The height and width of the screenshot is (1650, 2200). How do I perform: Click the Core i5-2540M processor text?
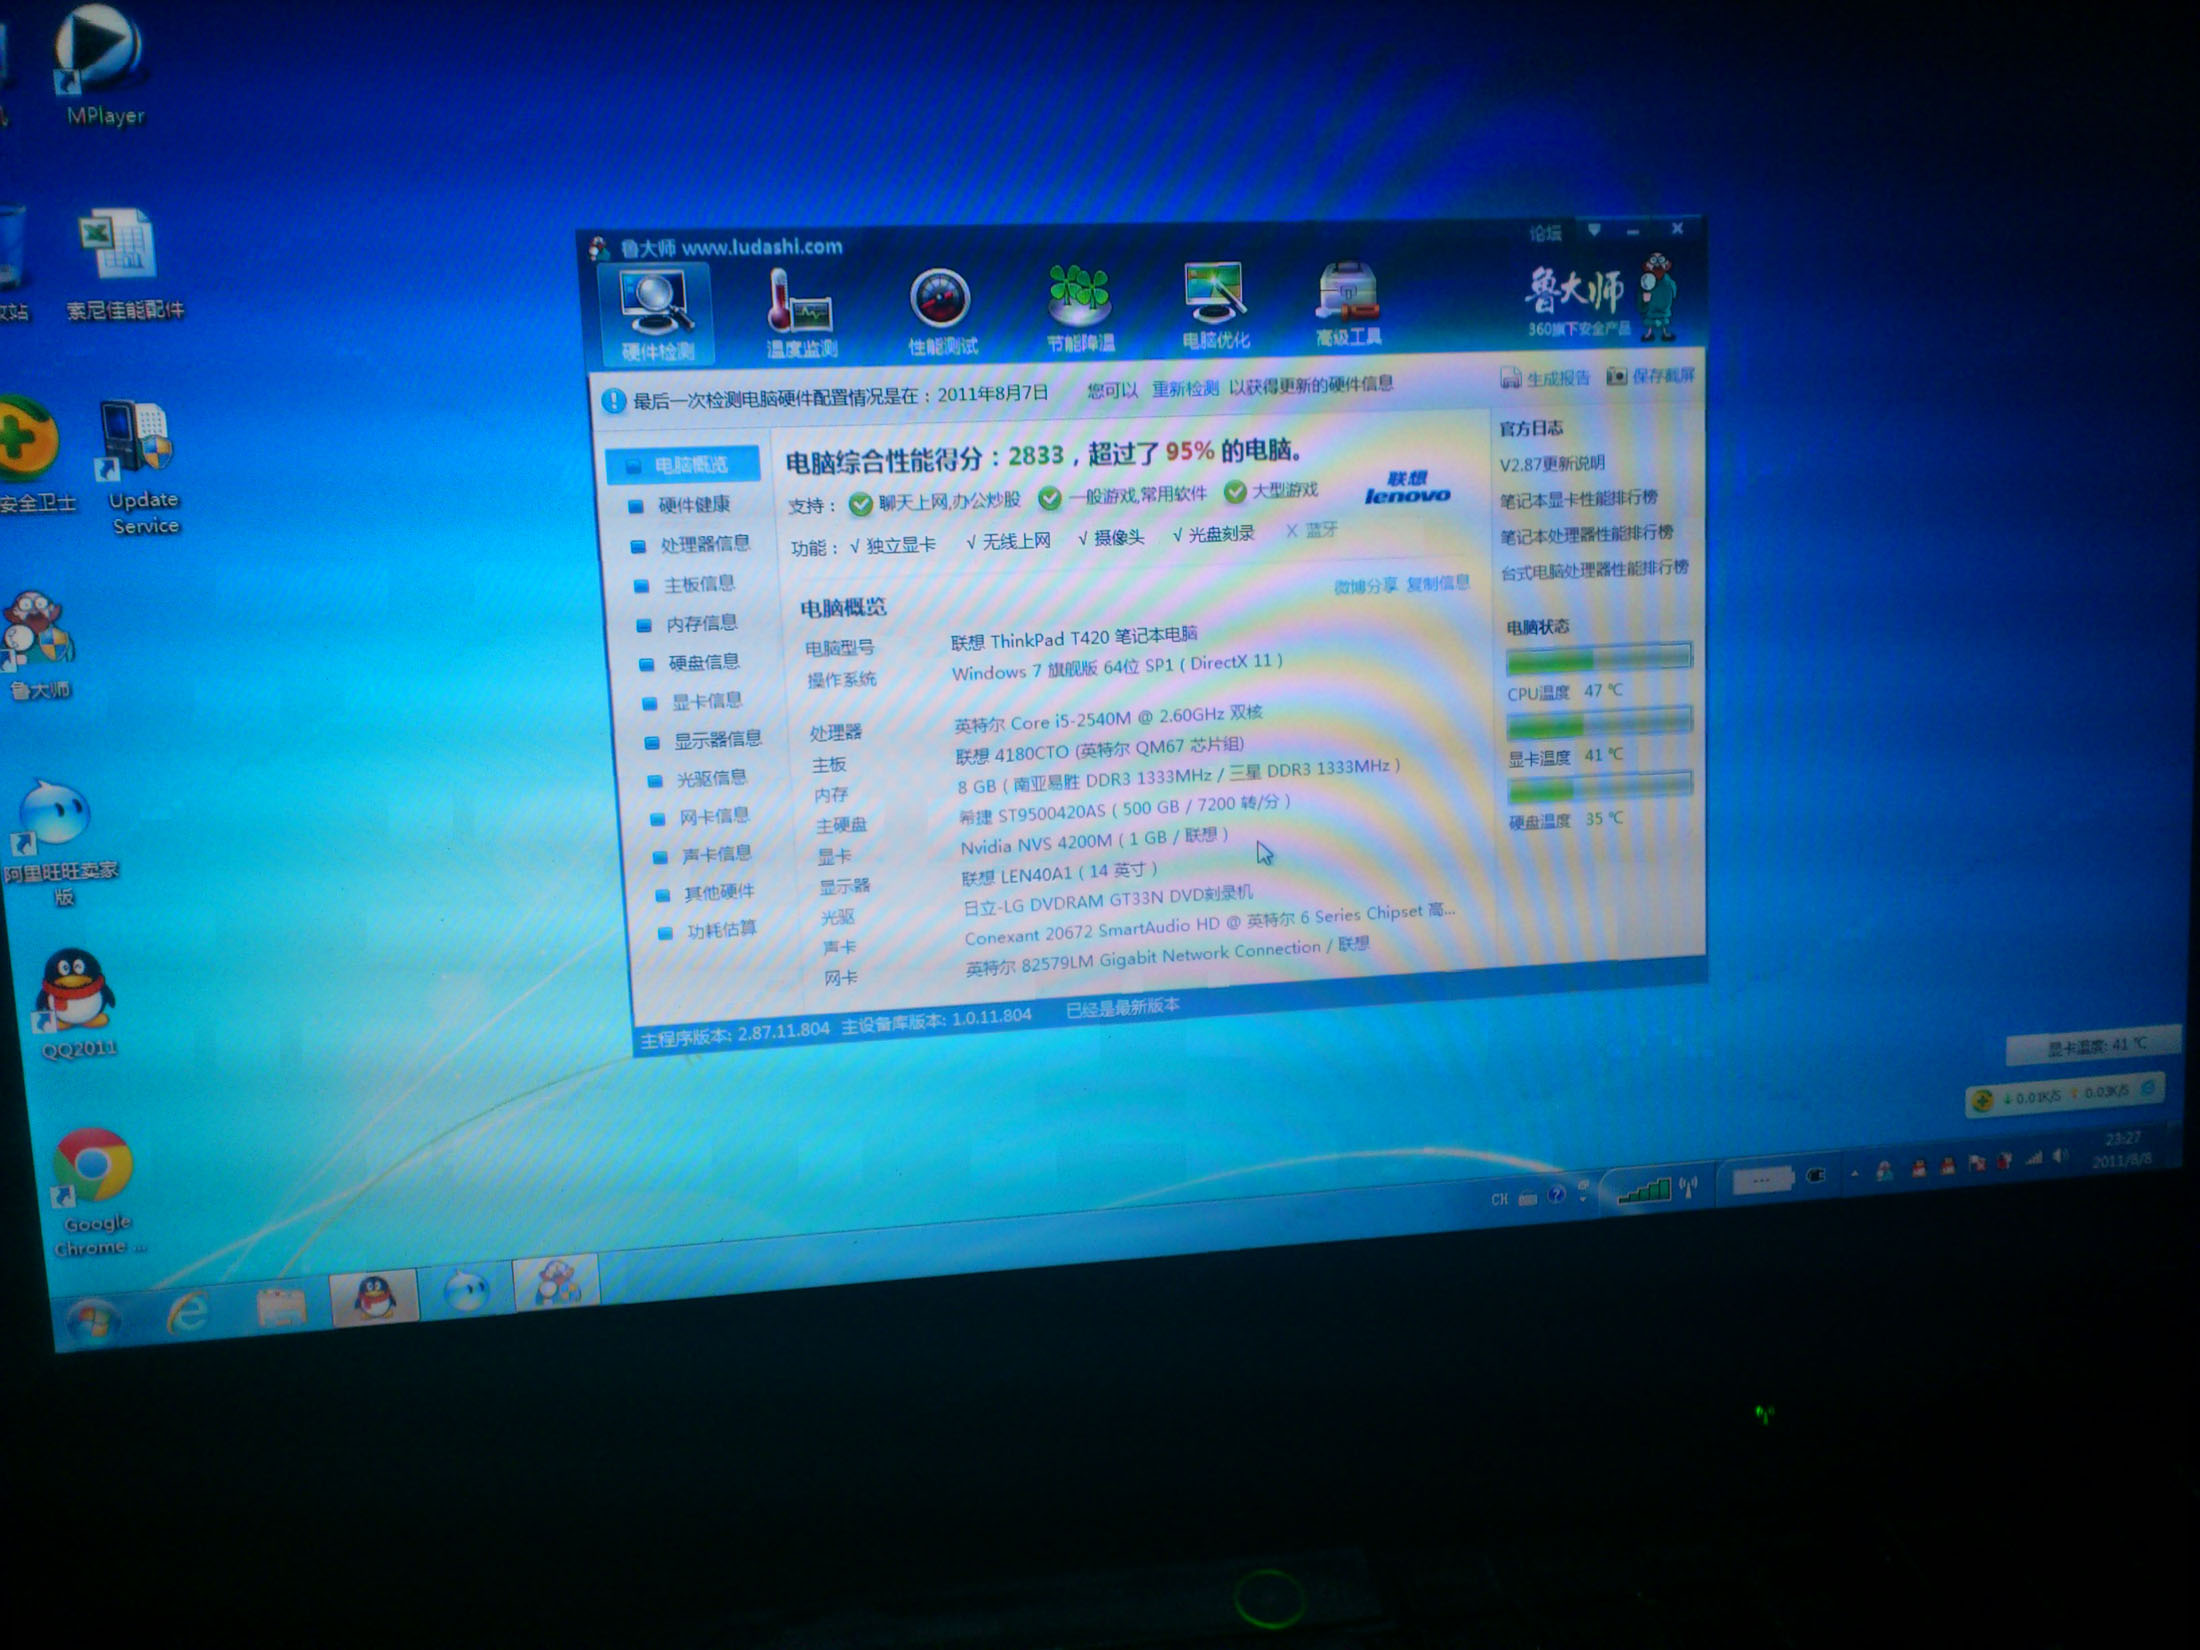(x=1108, y=717)
